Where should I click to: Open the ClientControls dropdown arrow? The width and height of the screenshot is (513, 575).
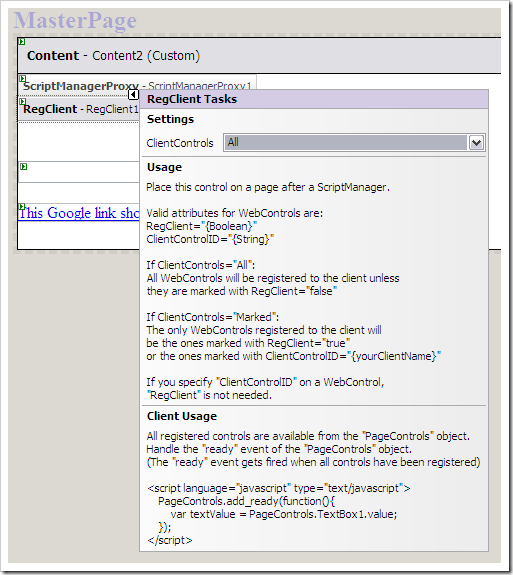[476, 143]
